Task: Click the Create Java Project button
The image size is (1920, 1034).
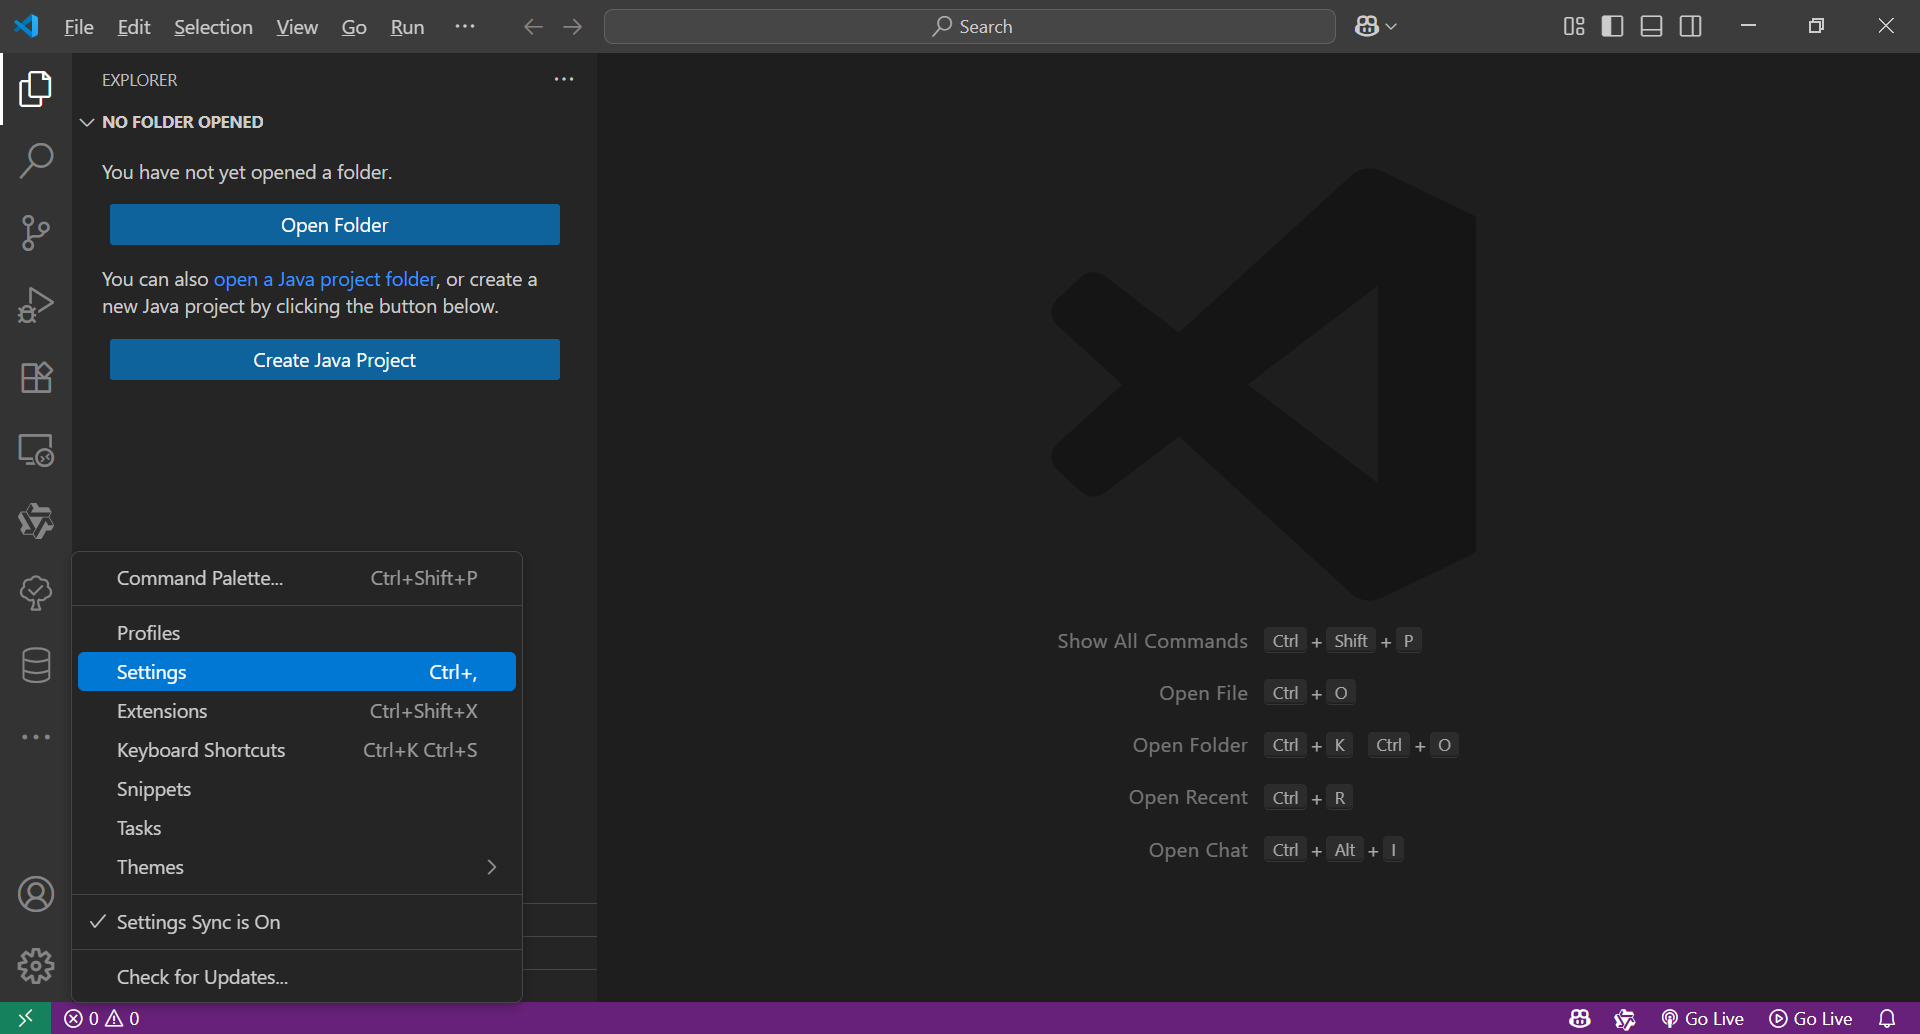Action: tap(335, 360)
